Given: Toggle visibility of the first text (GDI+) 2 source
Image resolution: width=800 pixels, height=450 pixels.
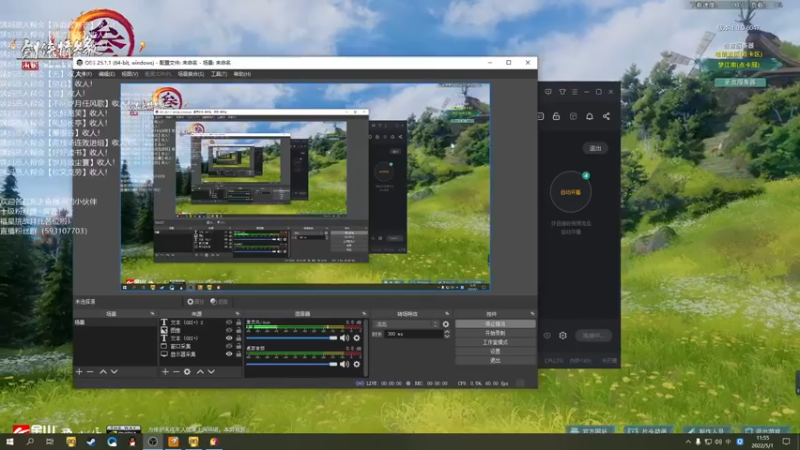Looking at the screenshot, I should point(229,322).
